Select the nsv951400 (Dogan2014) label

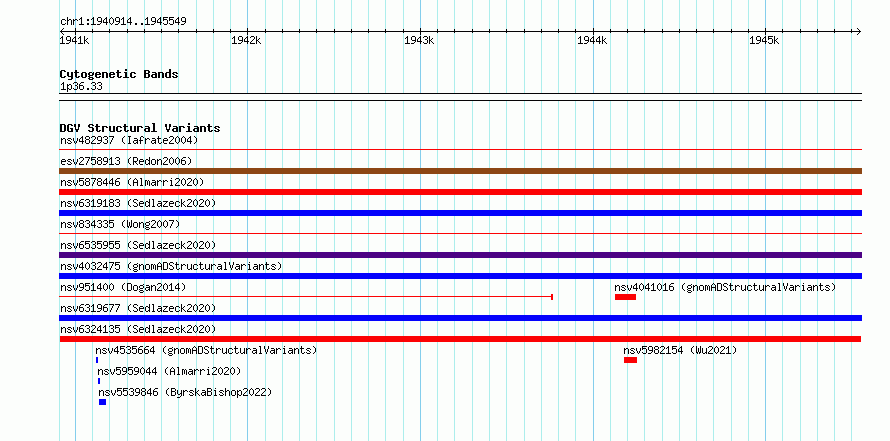(x=123, y=287)
